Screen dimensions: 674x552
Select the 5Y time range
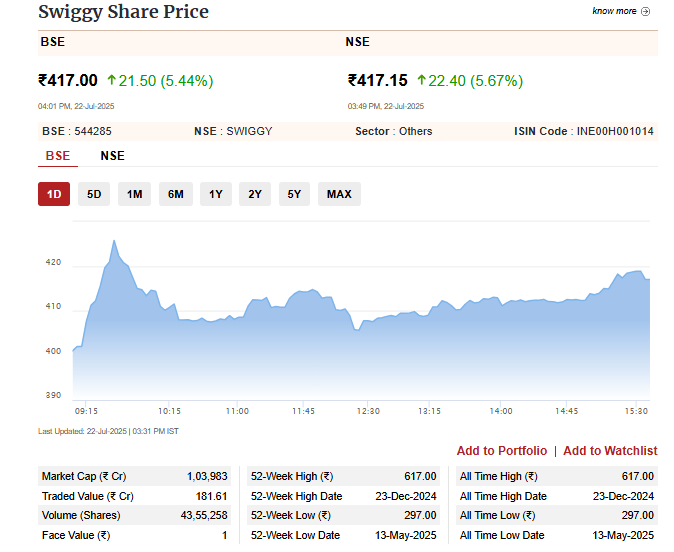294,194
